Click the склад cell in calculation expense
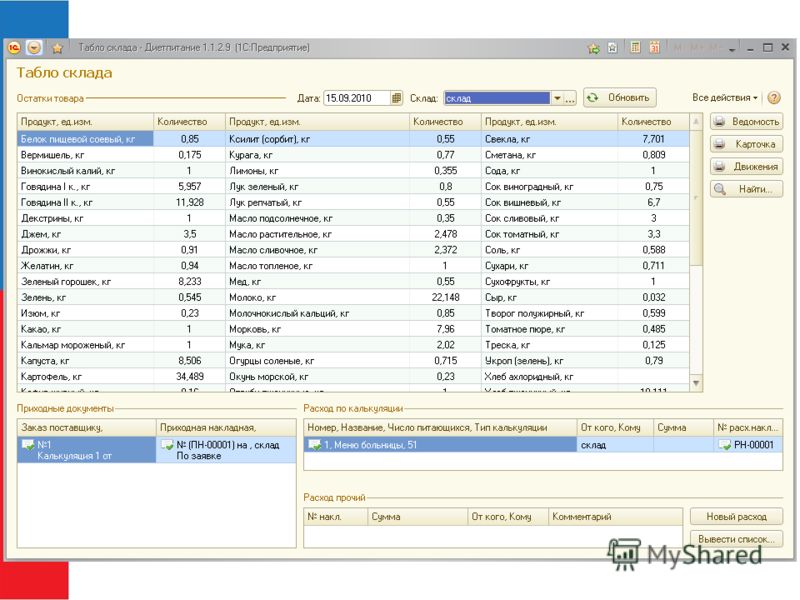Screen dimensions: 800x600 pyautogui.click(x=615, y=445)
